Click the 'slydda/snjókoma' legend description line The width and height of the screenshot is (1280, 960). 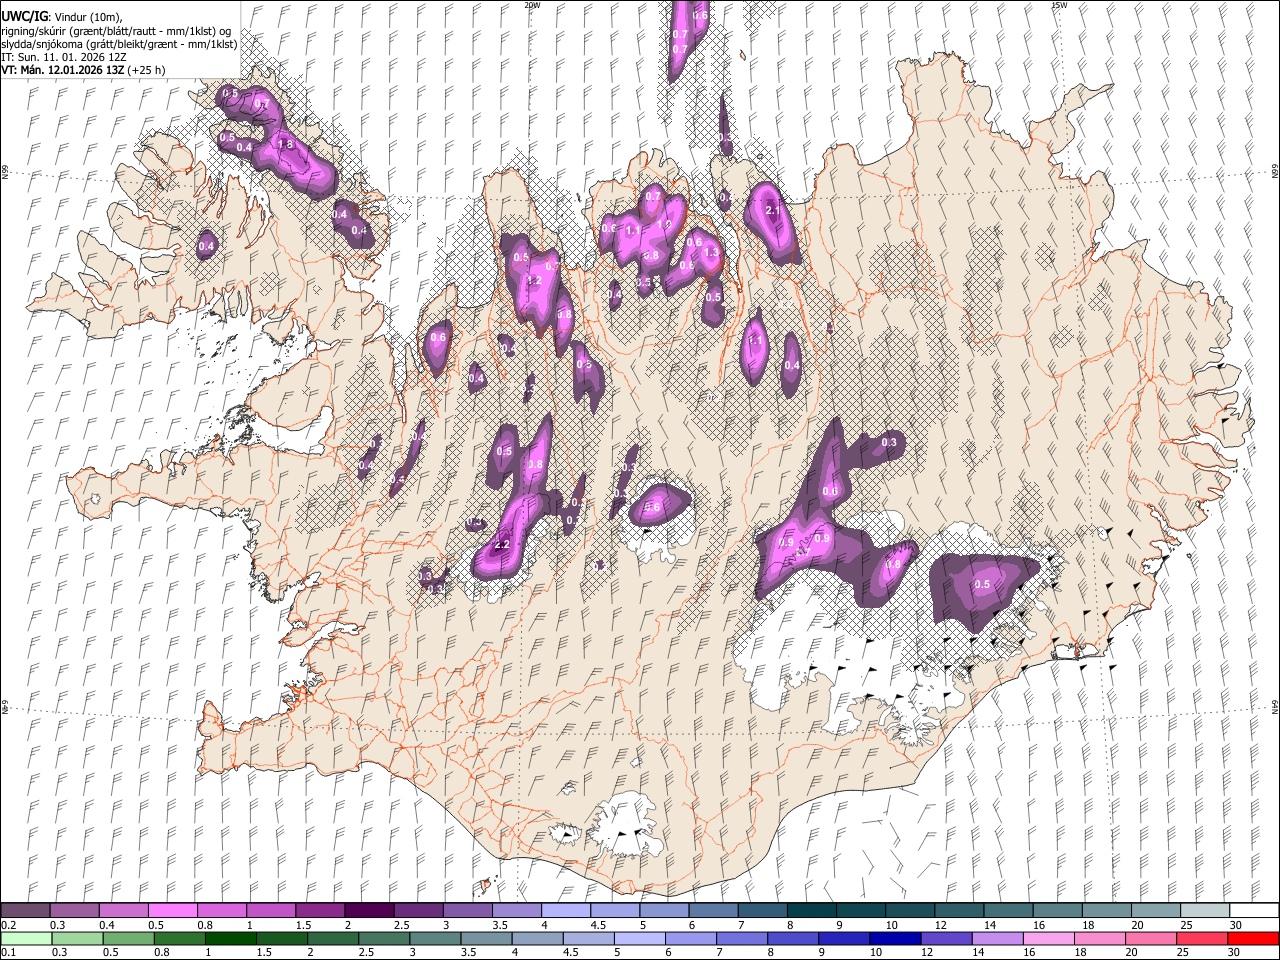coord(120,44)
